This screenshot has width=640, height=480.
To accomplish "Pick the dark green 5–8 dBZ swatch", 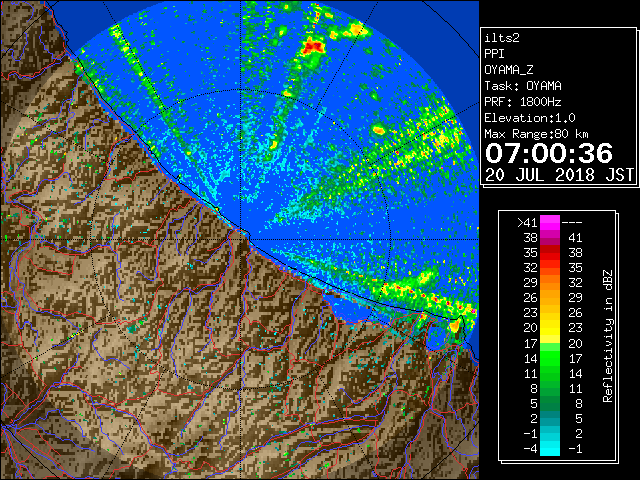I will tap(550, 403).
